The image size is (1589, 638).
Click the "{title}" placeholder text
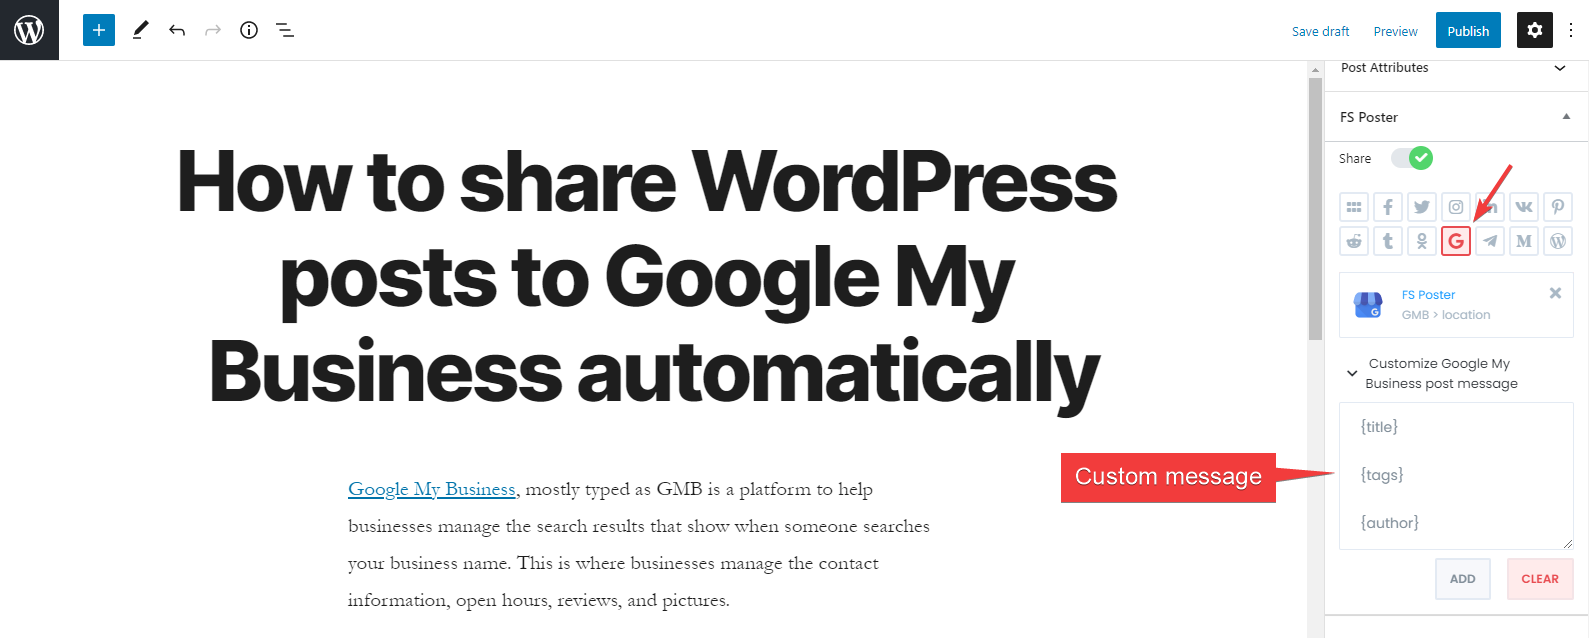pyautogui.click(x=1379, y=427)
